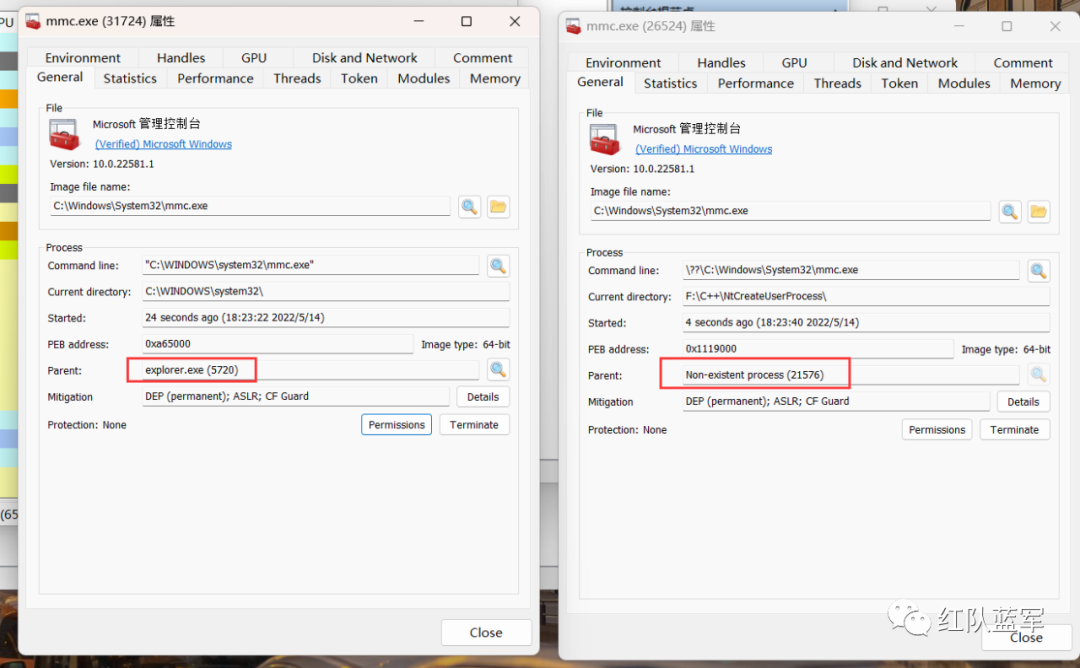1080x668 pixels.
Task: Open Comment tab in mmc.exe (26524) window
Action: tap(1023, 63)
